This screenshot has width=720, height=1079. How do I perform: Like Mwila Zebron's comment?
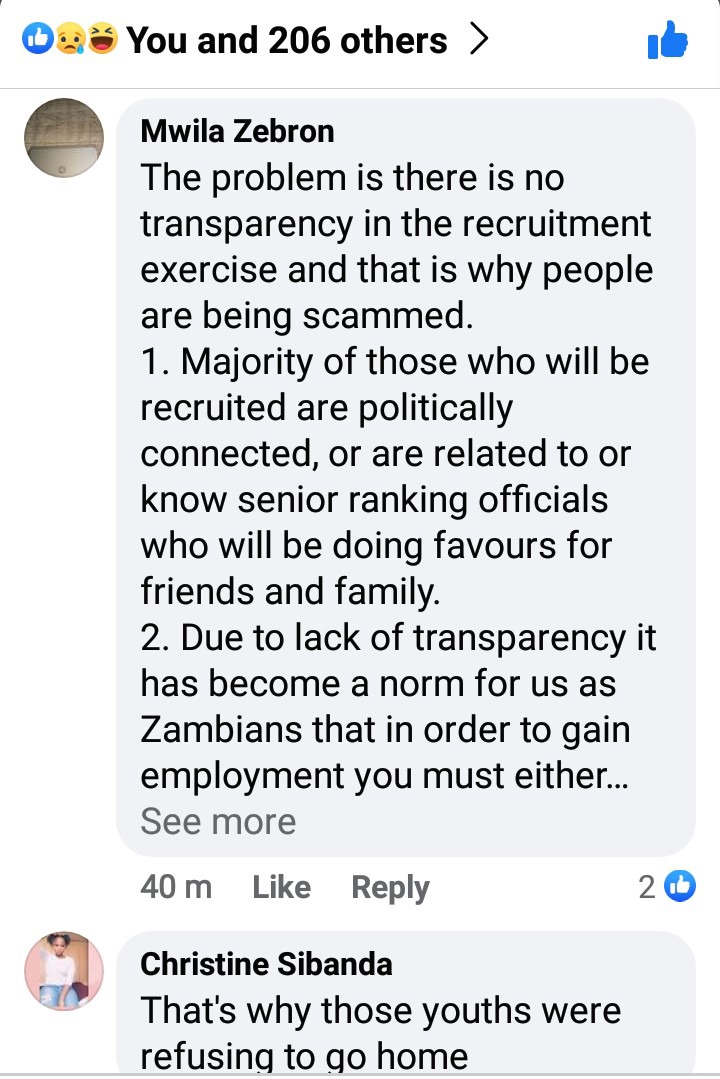click(282, 886)
